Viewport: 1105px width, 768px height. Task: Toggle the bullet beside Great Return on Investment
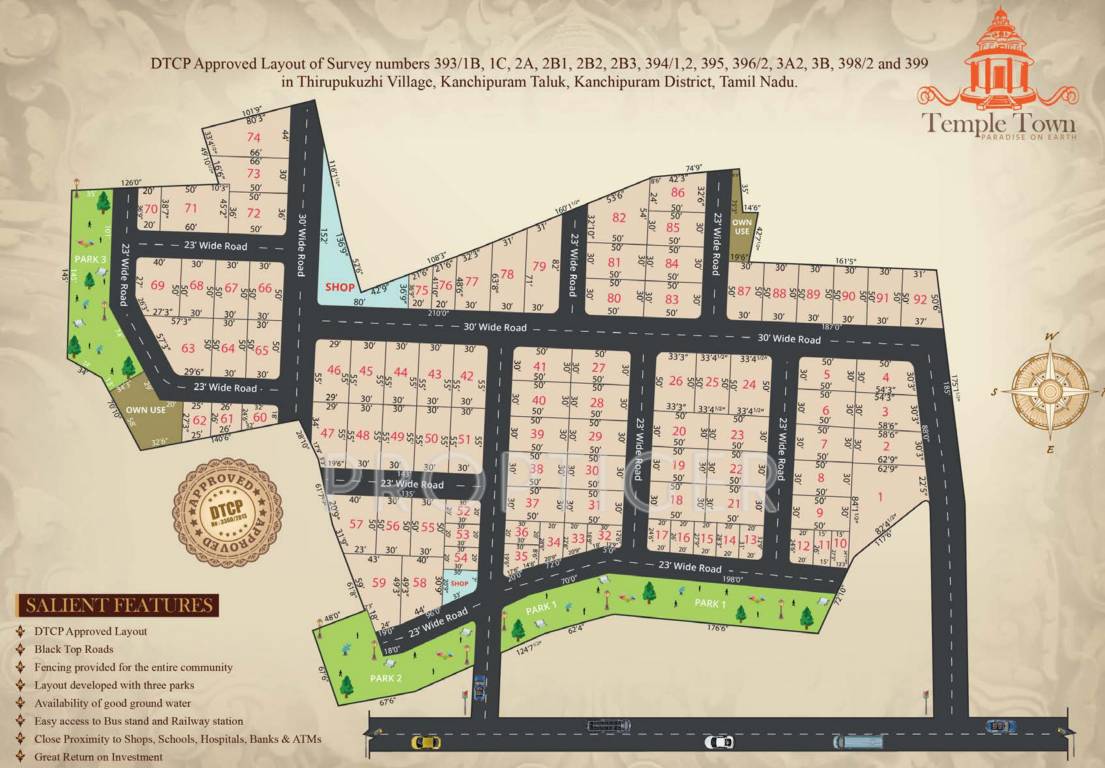pyautogui.click(x=21, y=757)
